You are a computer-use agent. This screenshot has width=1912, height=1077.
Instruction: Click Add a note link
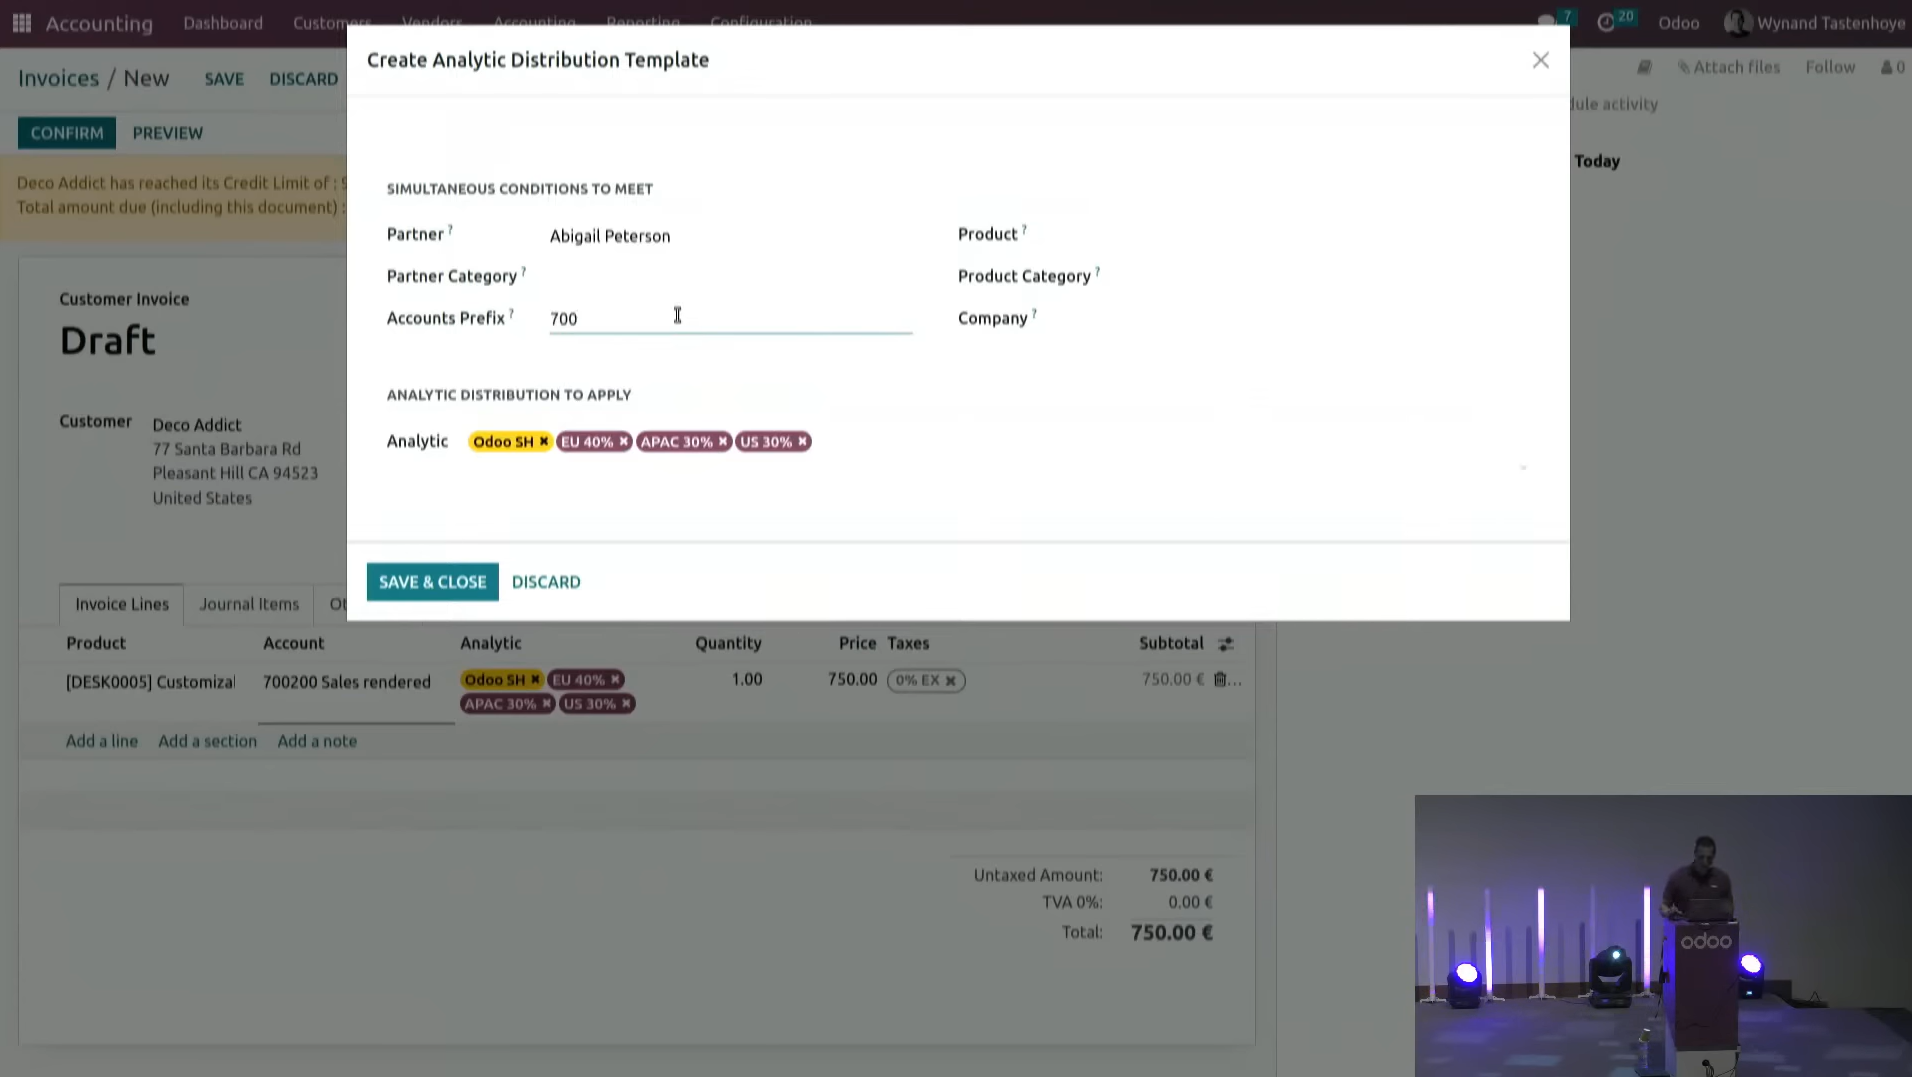point(317,741)
